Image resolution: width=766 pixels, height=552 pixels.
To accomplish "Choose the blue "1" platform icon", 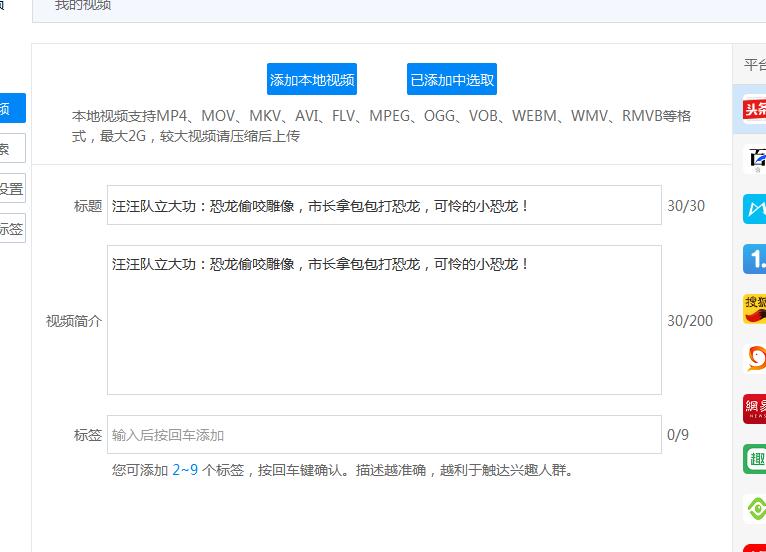I will point(754,259).
